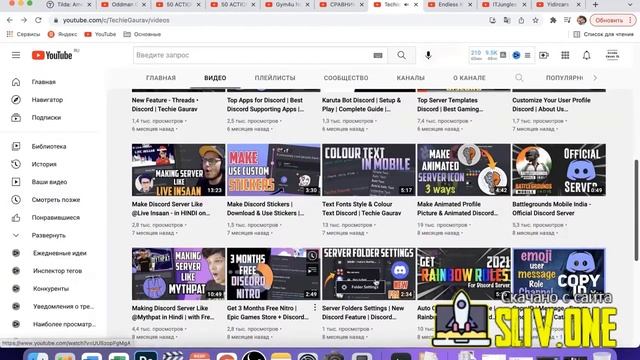Open video title New Feature - Threads

click(165, 104)
